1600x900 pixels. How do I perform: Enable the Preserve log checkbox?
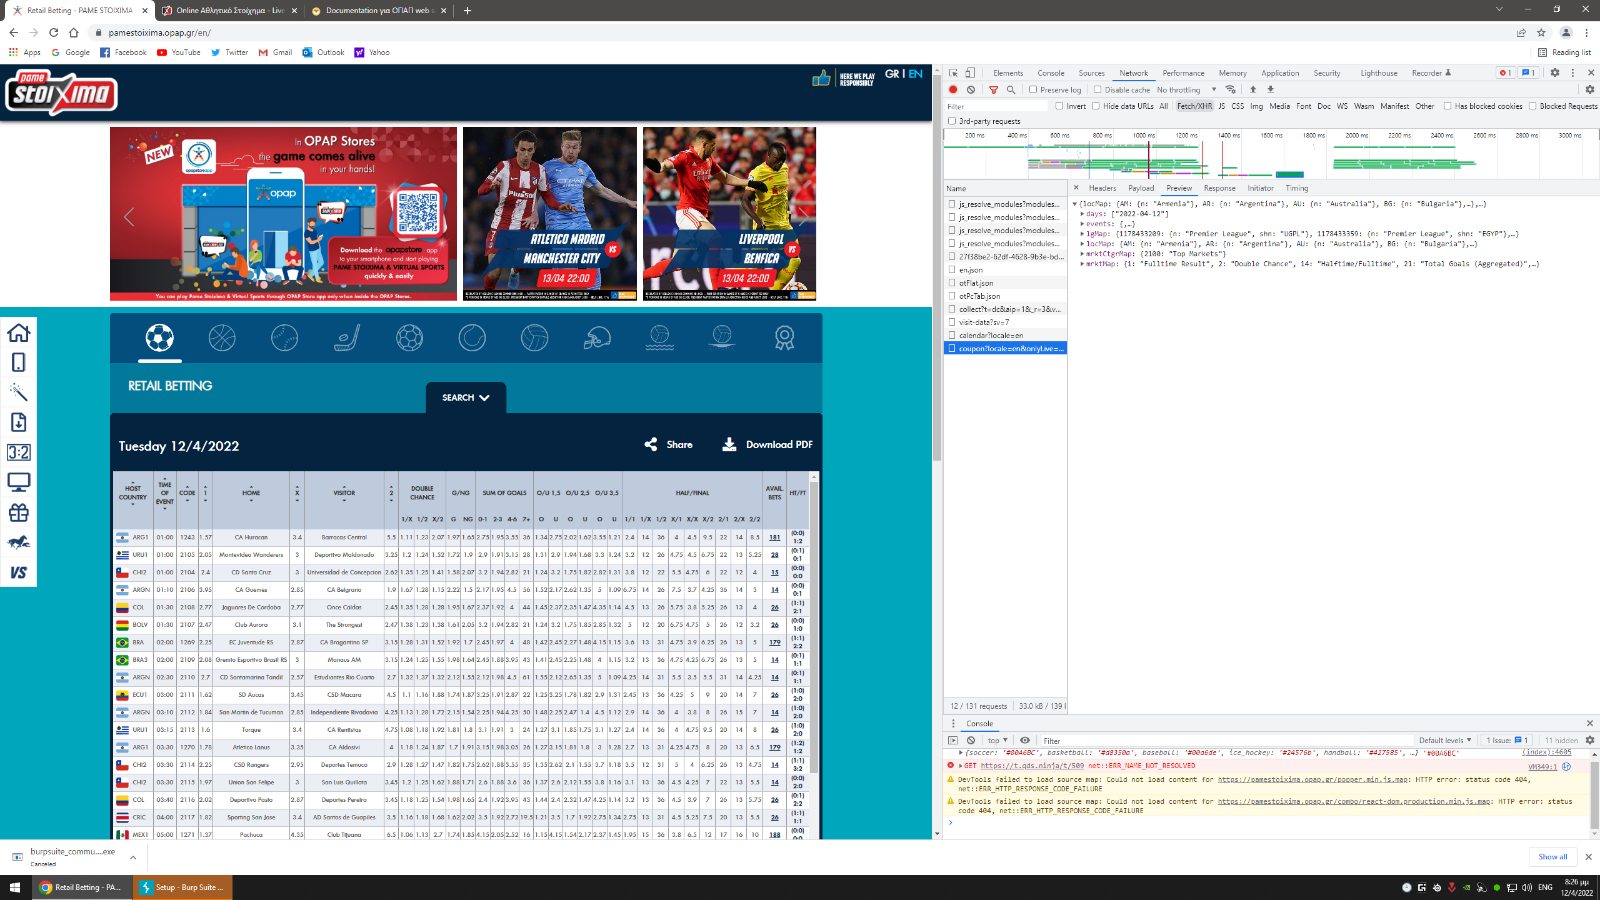pos(1033,89)
